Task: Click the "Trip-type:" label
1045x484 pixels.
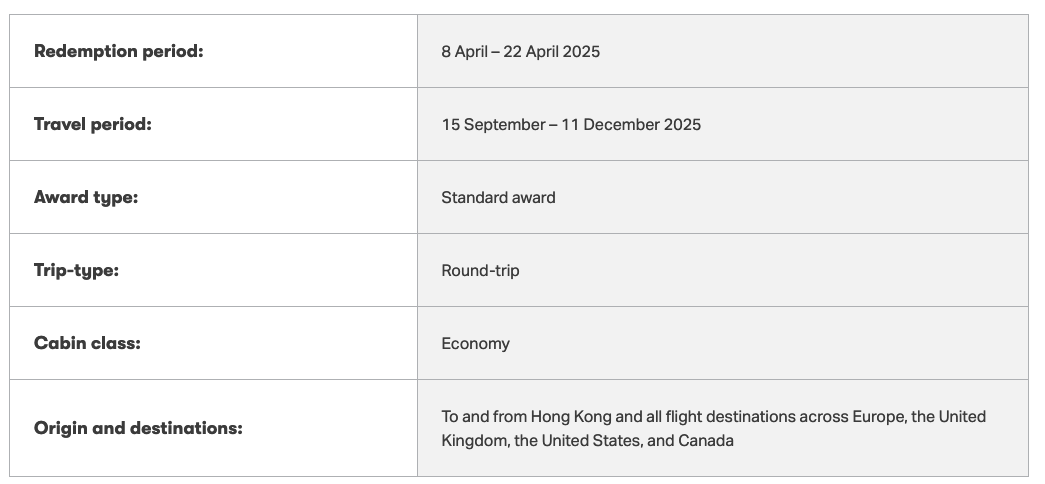Action: (76, 270)
